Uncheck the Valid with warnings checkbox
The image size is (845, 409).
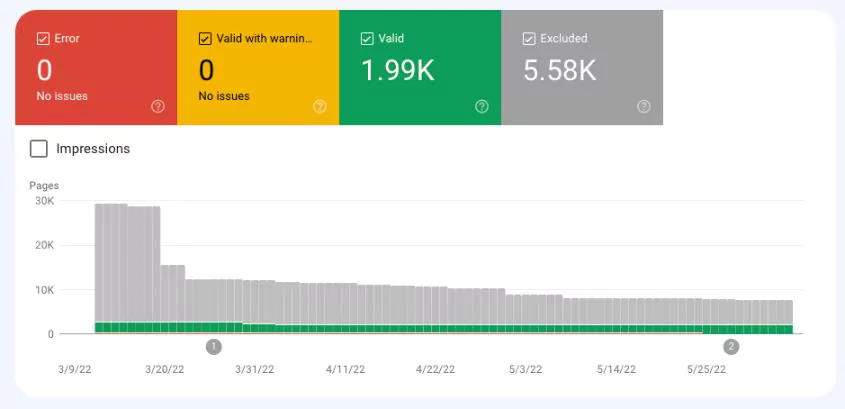tap(205, 39)
